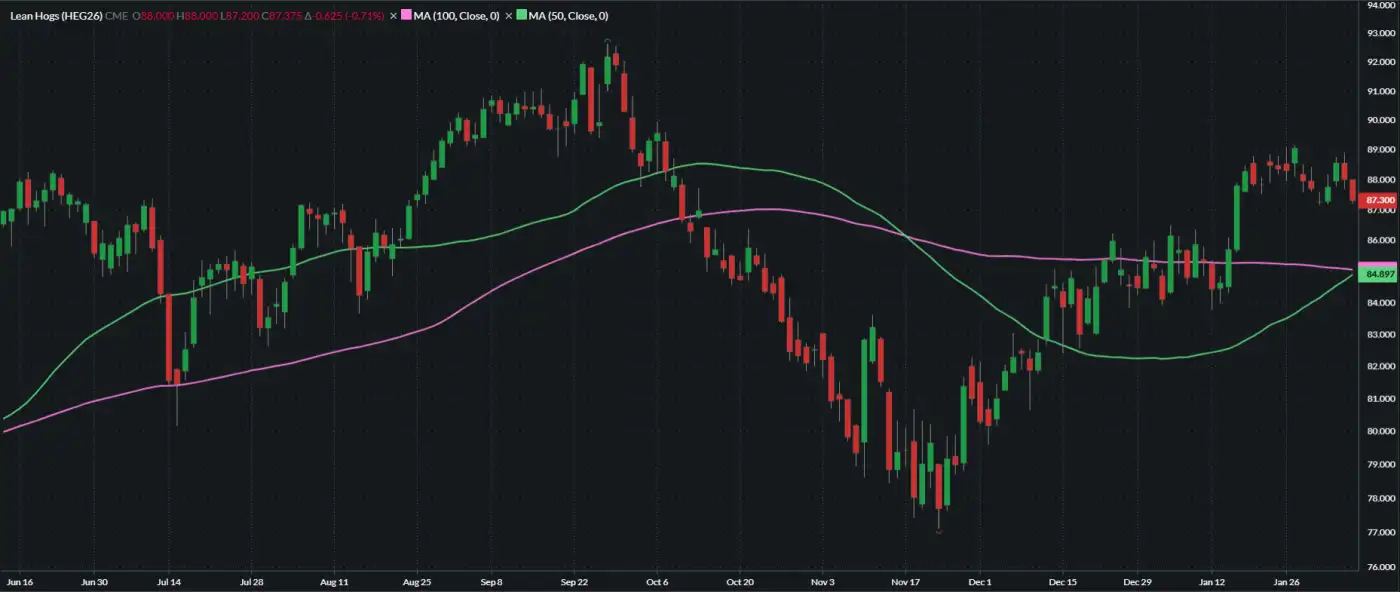The height and width of the screenshot is (592, 1400).
Task: Remove the MA (50, Close, 0) indicator
Action: click(507, 16)
